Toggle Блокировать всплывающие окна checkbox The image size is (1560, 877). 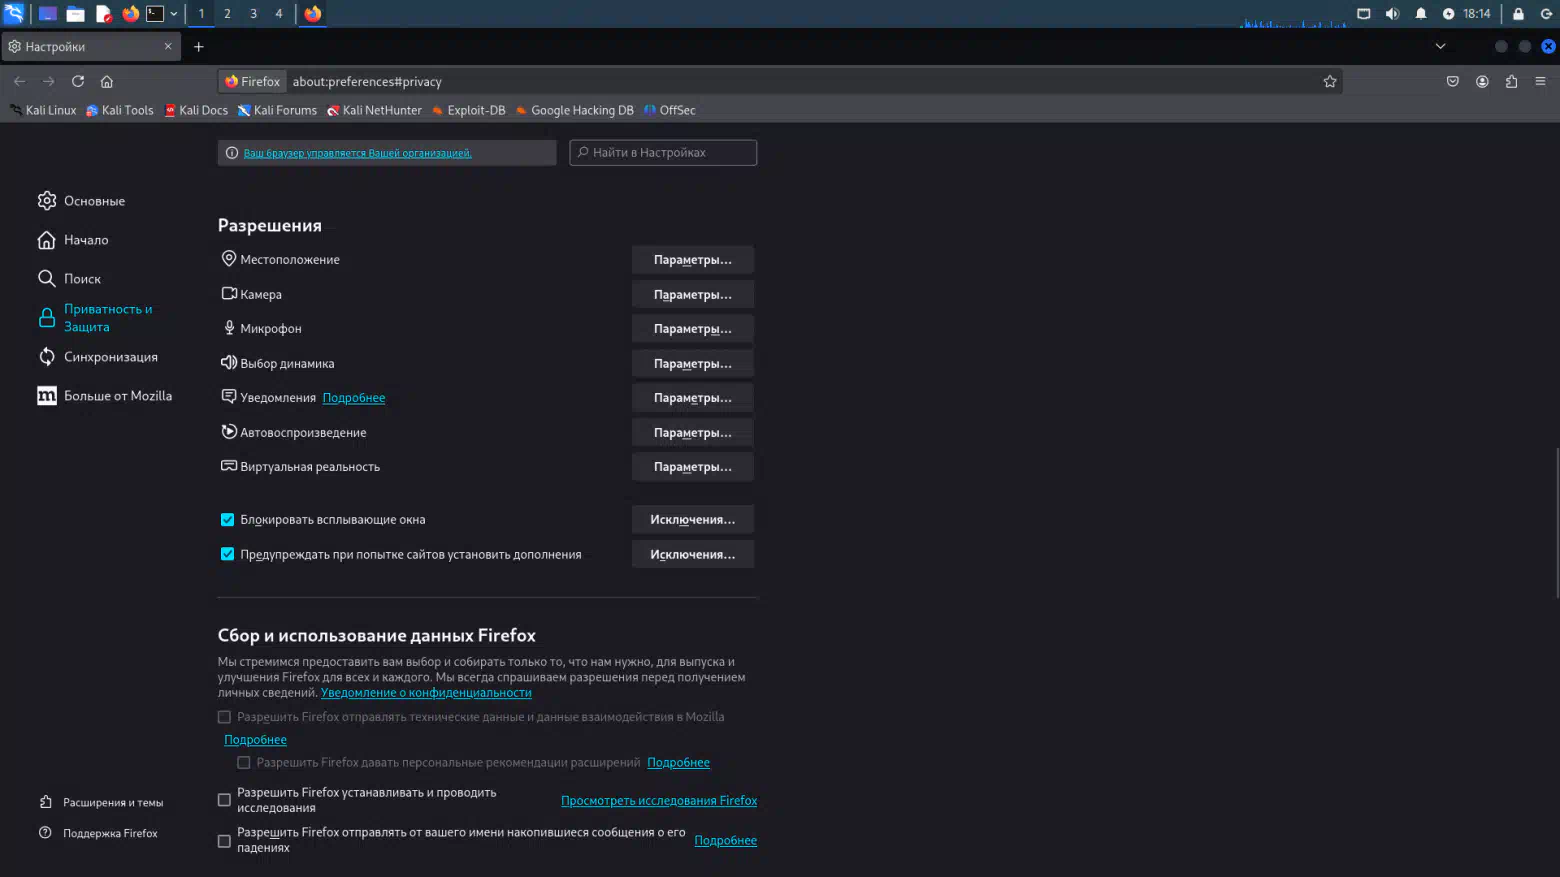227,520
